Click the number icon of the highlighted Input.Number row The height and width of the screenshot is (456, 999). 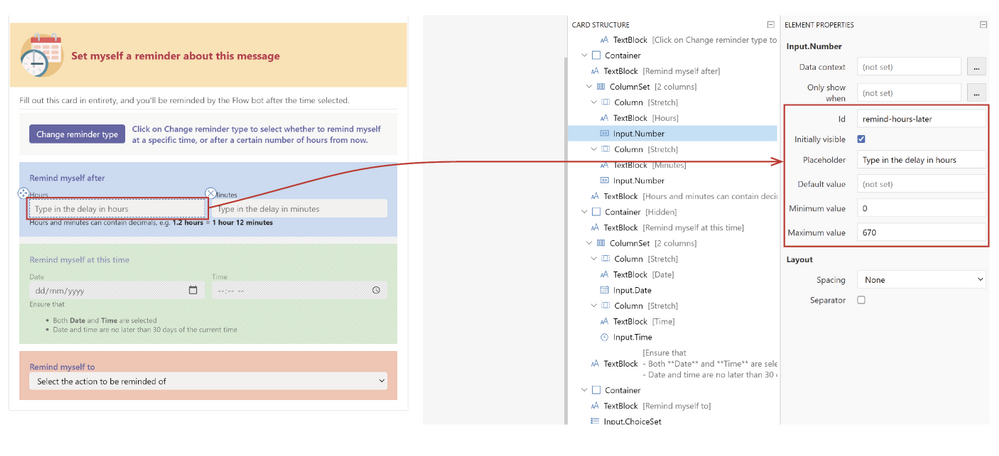[x=605, y=134]
